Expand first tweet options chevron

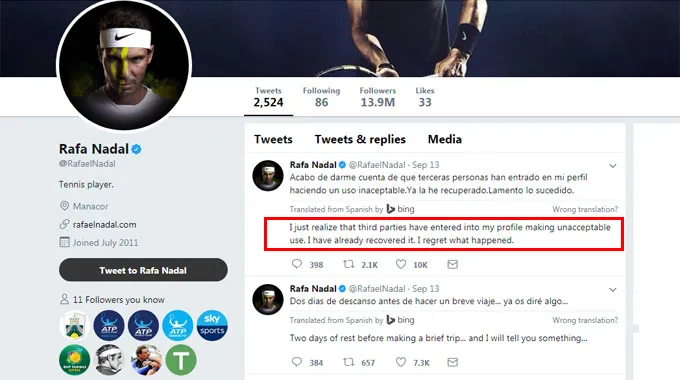point(612,166)
